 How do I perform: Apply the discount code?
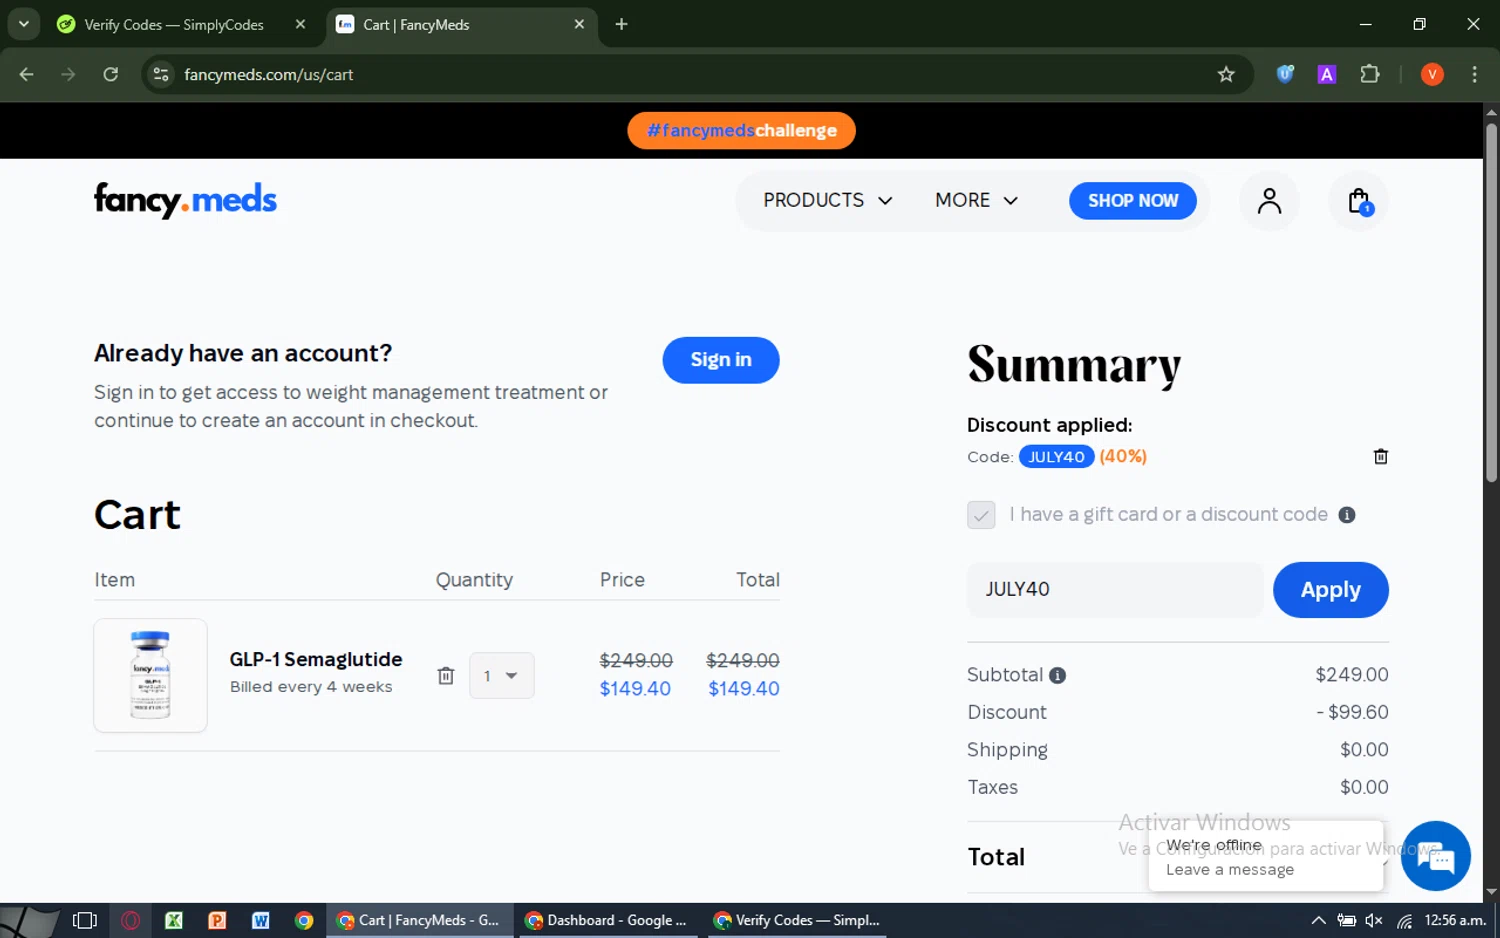pyautogui.click(x=1331, y=590)
